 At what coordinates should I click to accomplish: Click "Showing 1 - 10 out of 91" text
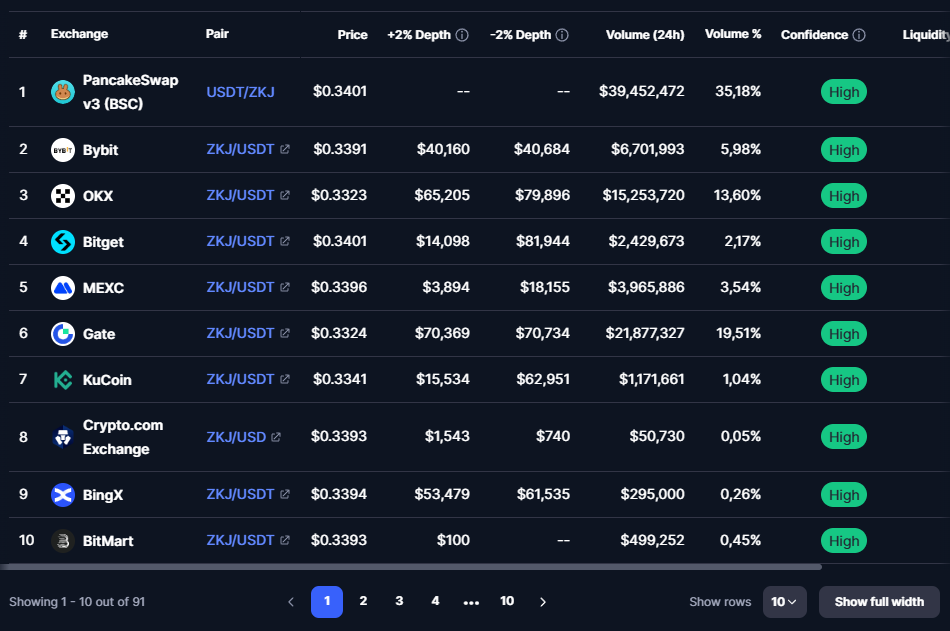(77, 602)
